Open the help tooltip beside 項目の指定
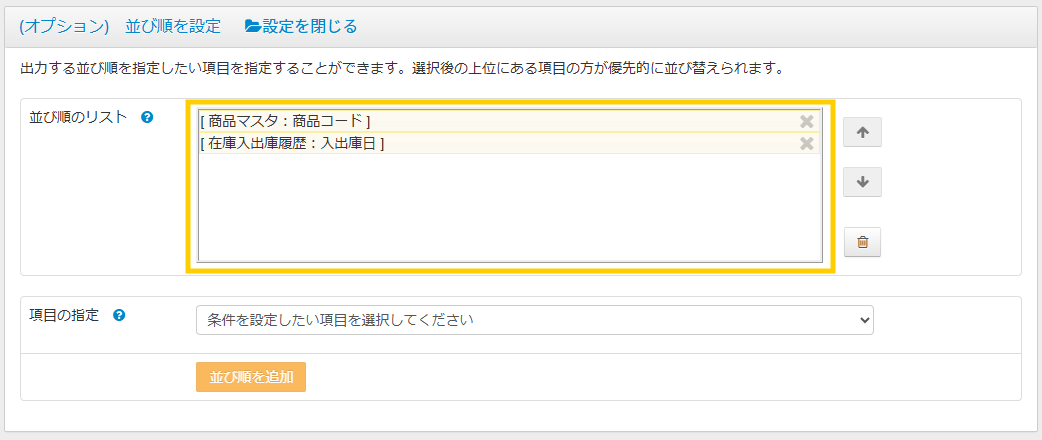Viewport: 1042px width, 440px height. point(119,315)
